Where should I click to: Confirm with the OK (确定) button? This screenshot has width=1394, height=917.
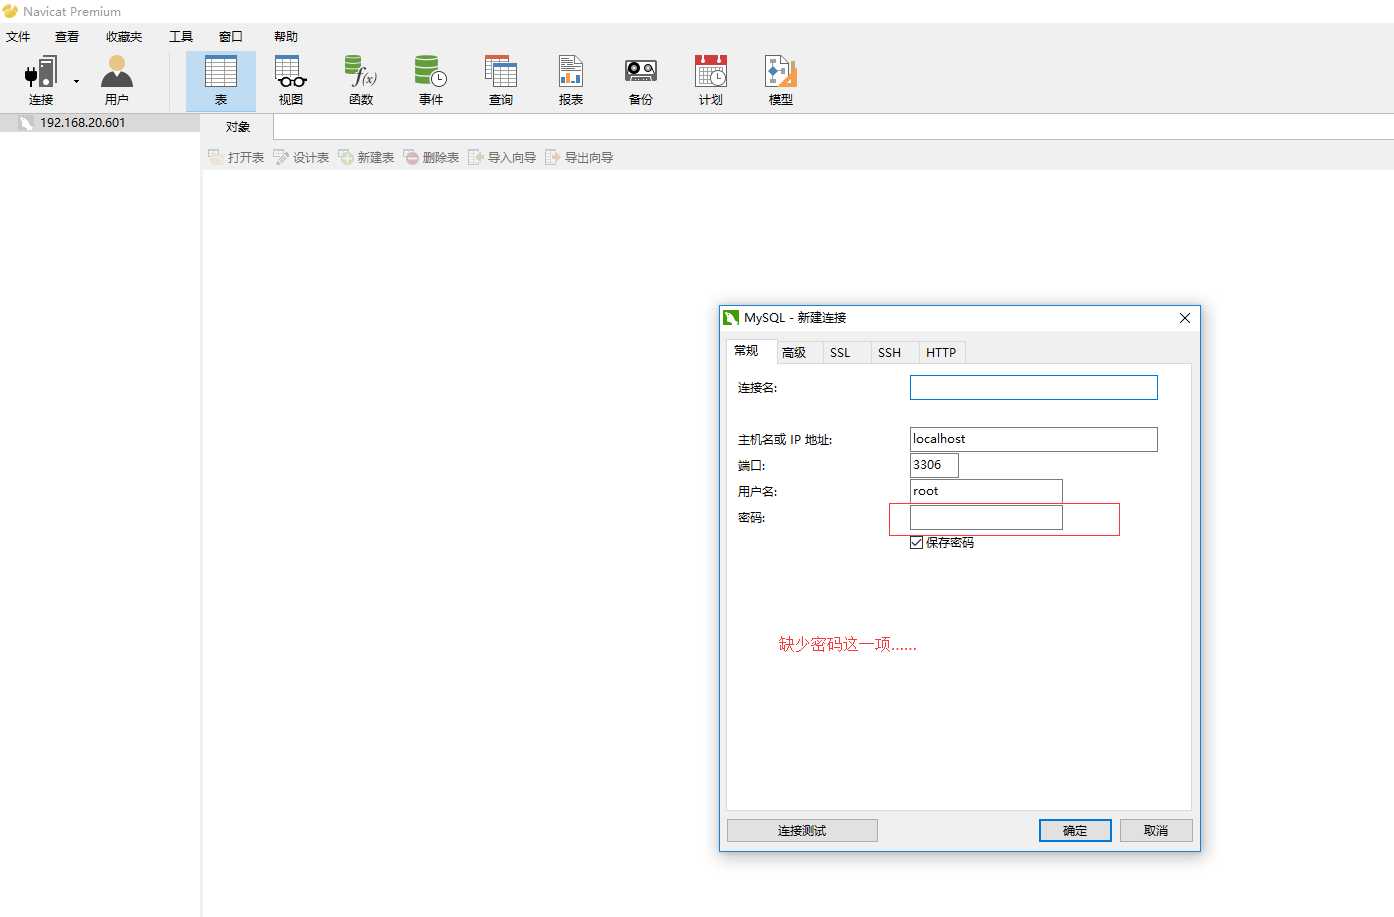pyautogui.click(x=1075, y=831)
